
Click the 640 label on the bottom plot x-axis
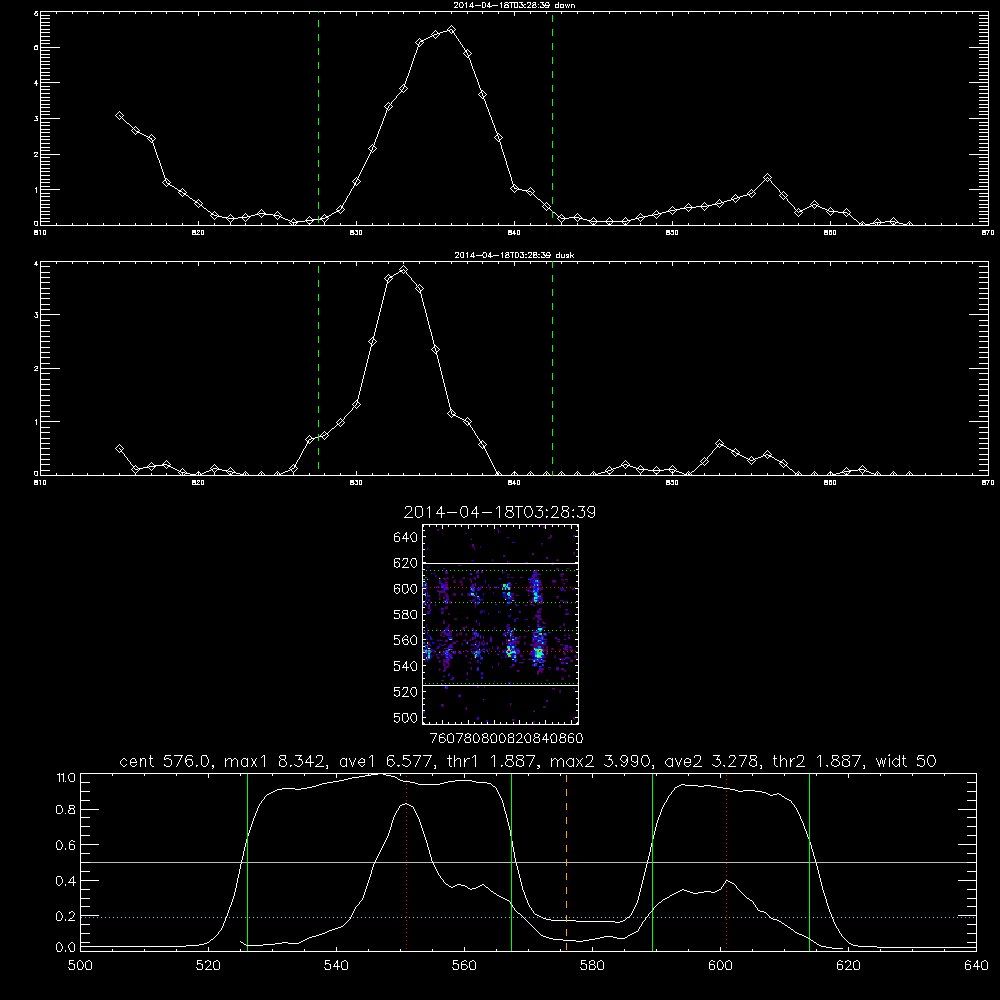tap(976, 966)
